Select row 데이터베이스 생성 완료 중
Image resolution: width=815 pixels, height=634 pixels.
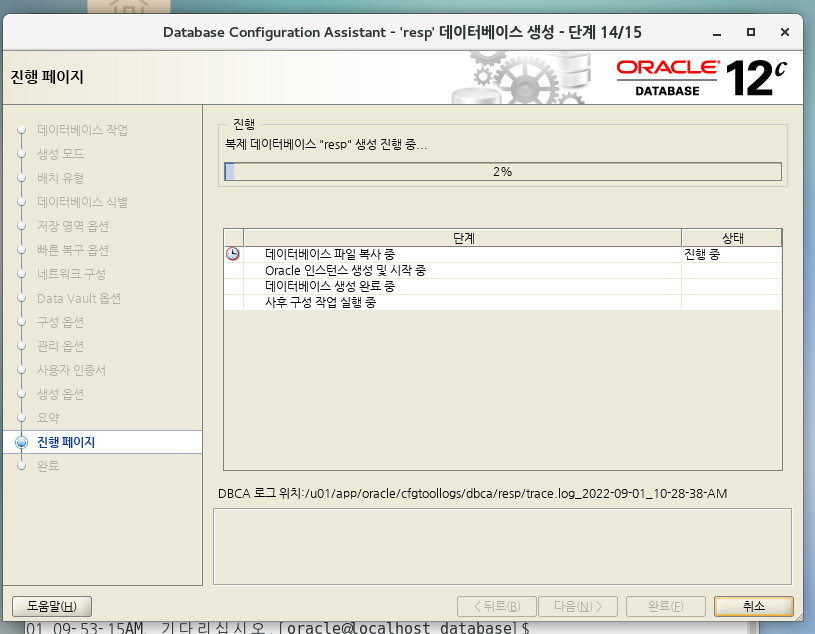point(503,286)
